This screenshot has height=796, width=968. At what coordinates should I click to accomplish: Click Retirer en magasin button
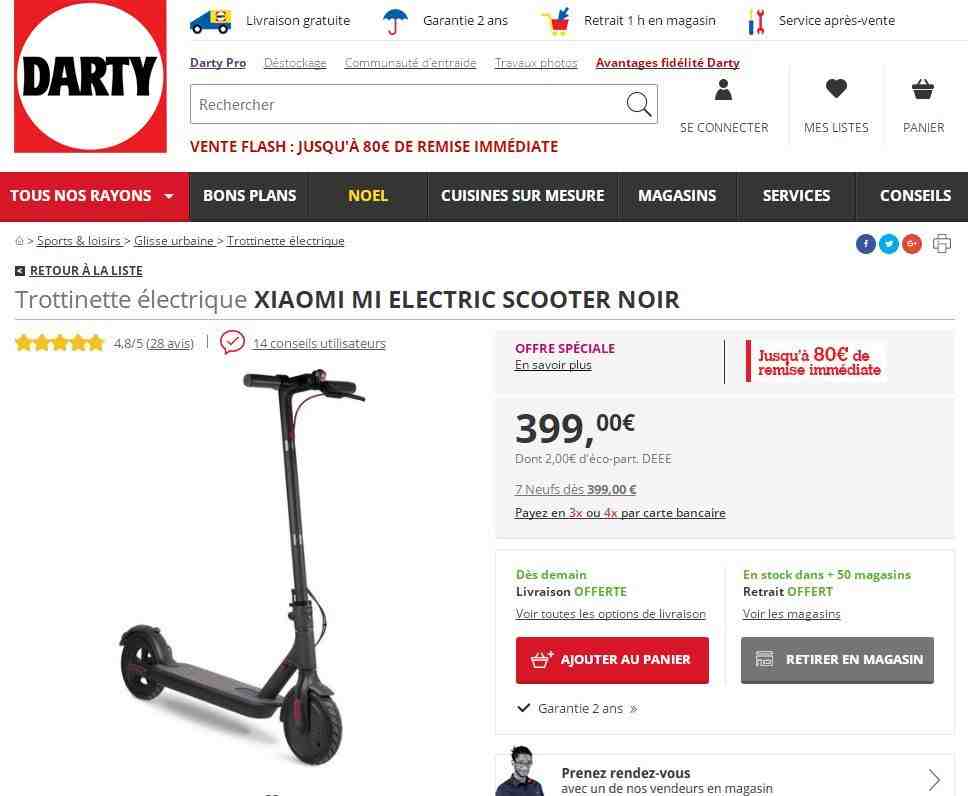coord(837,660)
